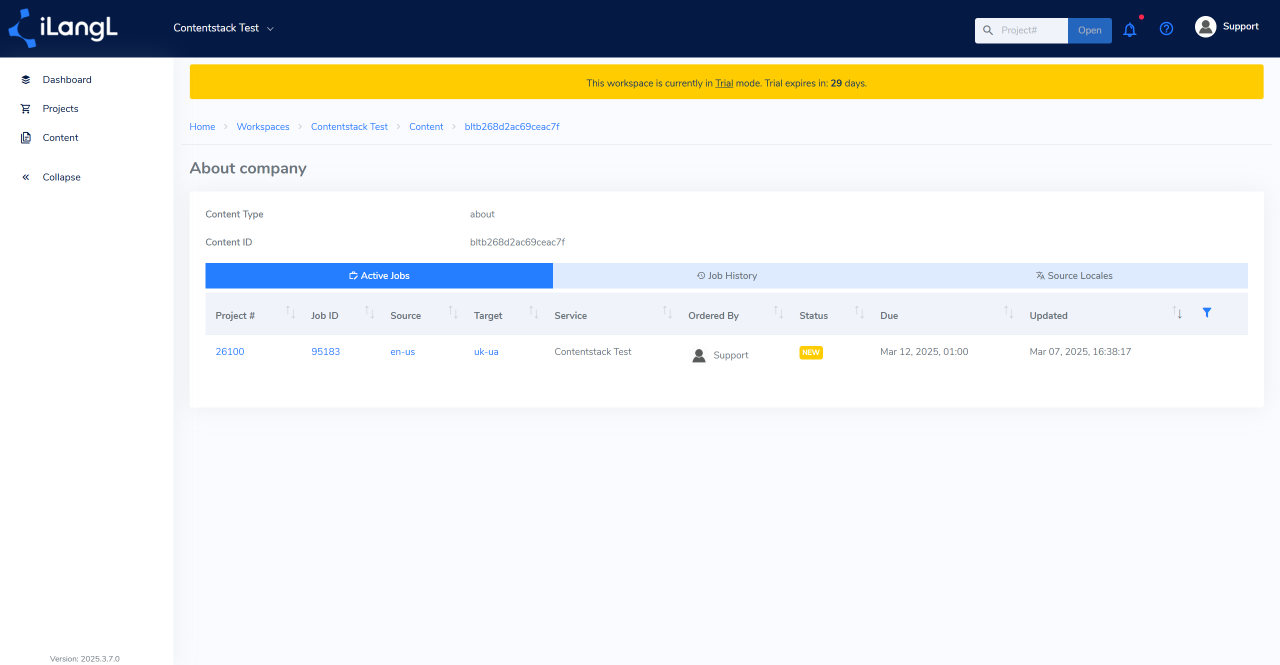The height and width of the screenshot is (665, 1280).
Task: Sort by the Status column arrows
Action: (859, 313)
